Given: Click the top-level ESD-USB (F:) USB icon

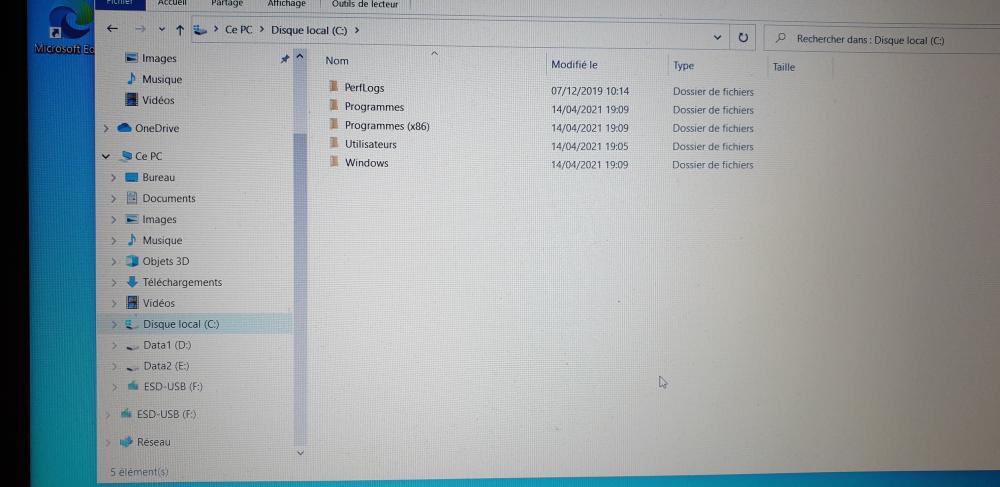Looking at the screenshot, I should (126, 413).
